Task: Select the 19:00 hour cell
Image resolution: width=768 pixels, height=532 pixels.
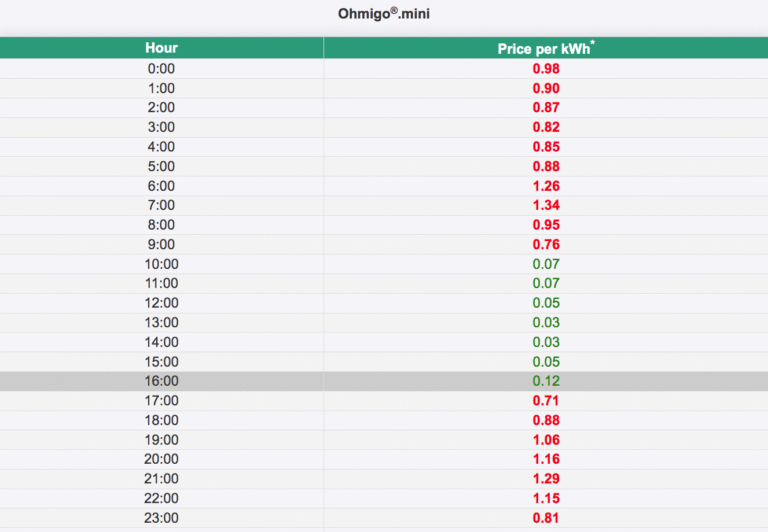Action: 161,440
